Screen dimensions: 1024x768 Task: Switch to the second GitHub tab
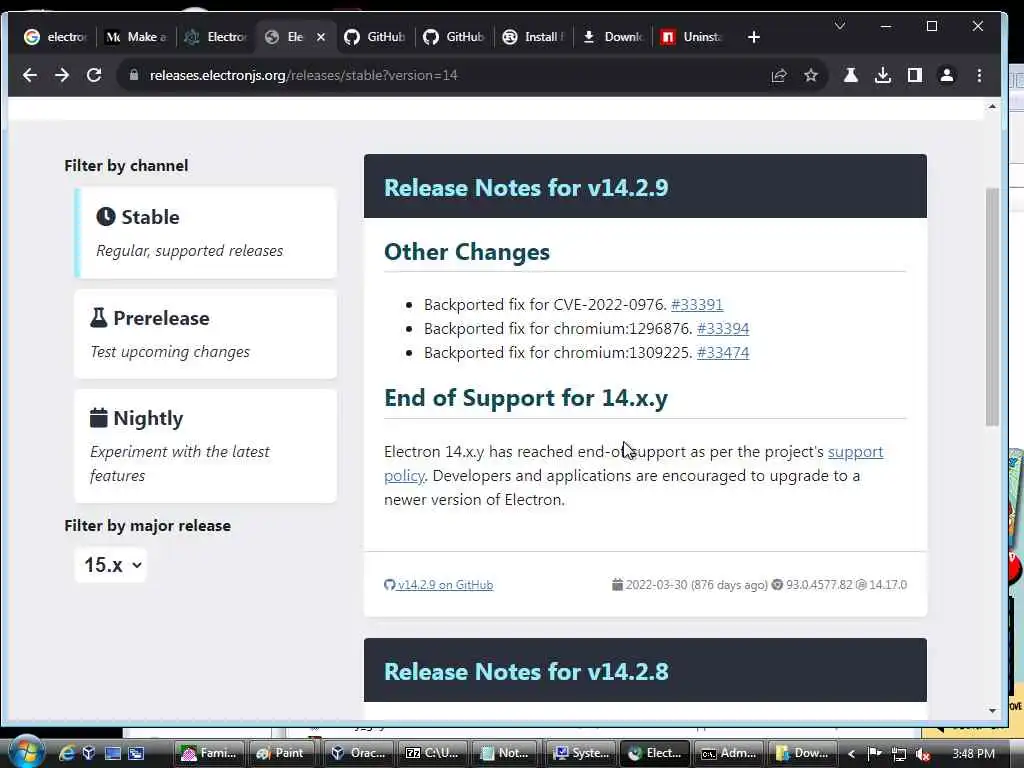[x=454, y=37]
